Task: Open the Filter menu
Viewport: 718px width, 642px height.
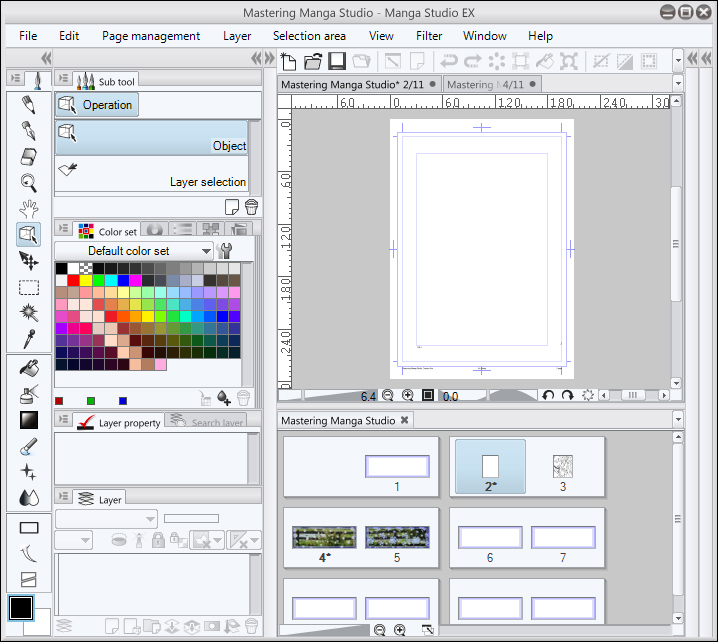Action: (x=429, y=36)
